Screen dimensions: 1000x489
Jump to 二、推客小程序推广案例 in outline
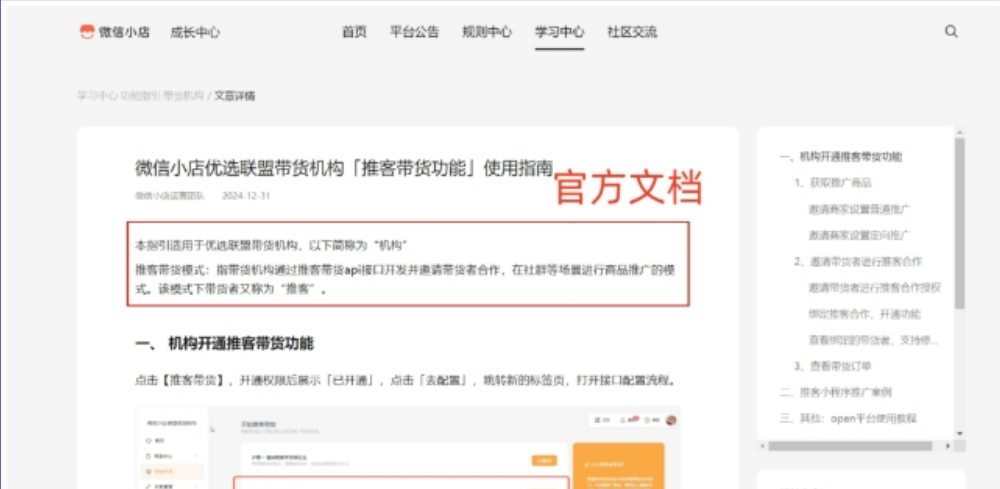[x=835, y=392]
